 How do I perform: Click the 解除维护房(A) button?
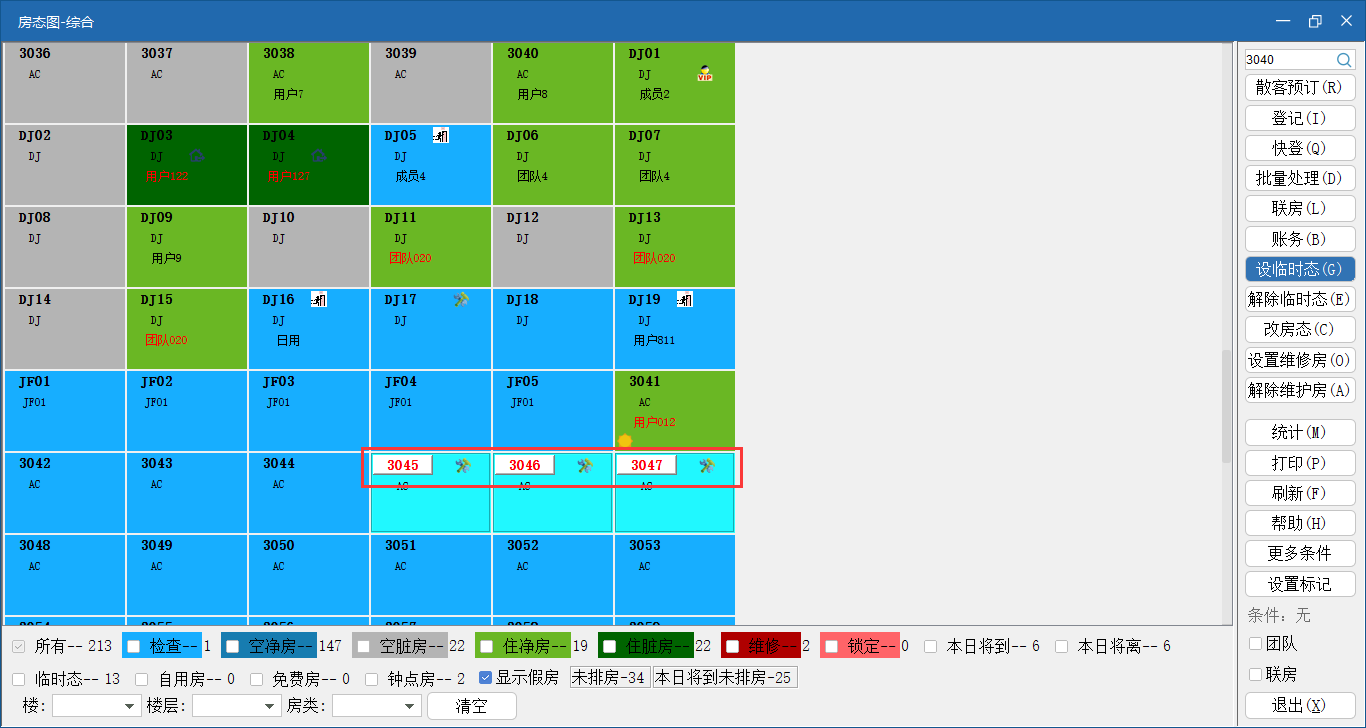click(1300, 390)
